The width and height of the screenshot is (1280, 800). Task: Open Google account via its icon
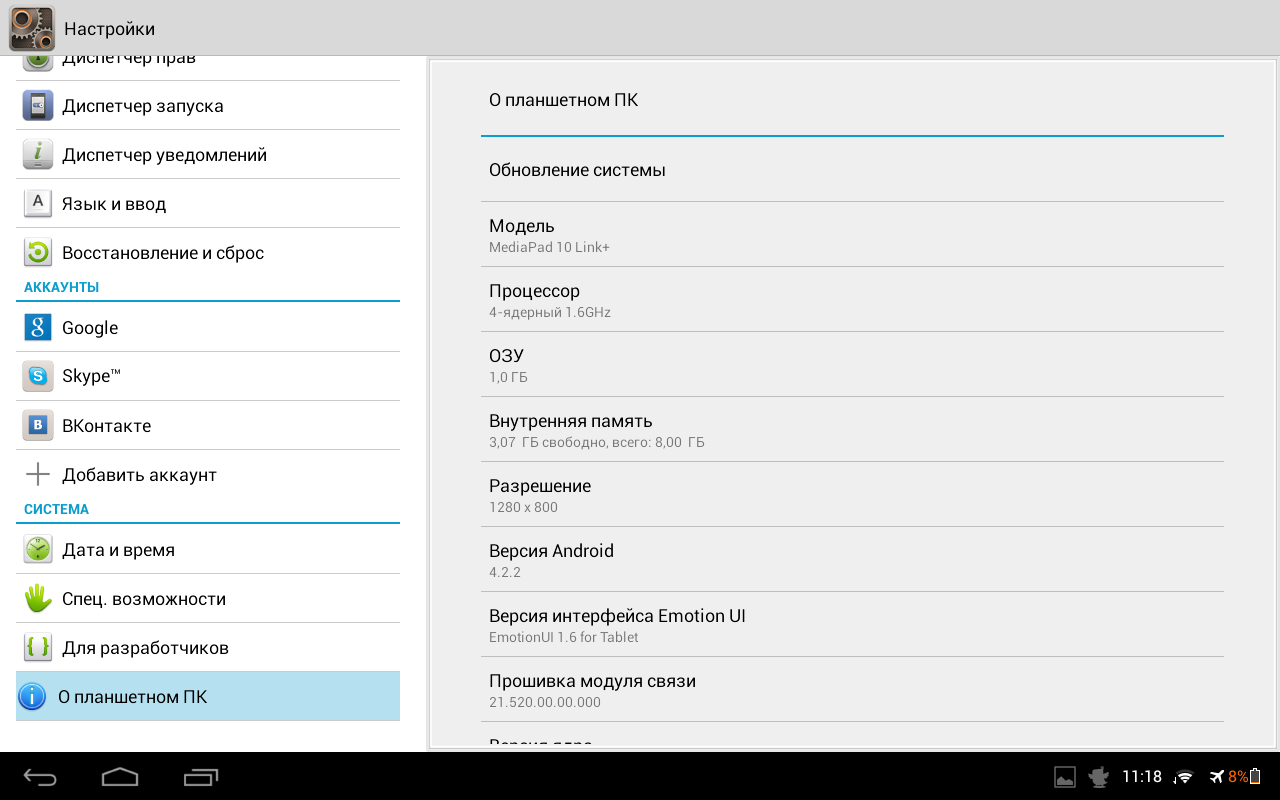point(38,327)
